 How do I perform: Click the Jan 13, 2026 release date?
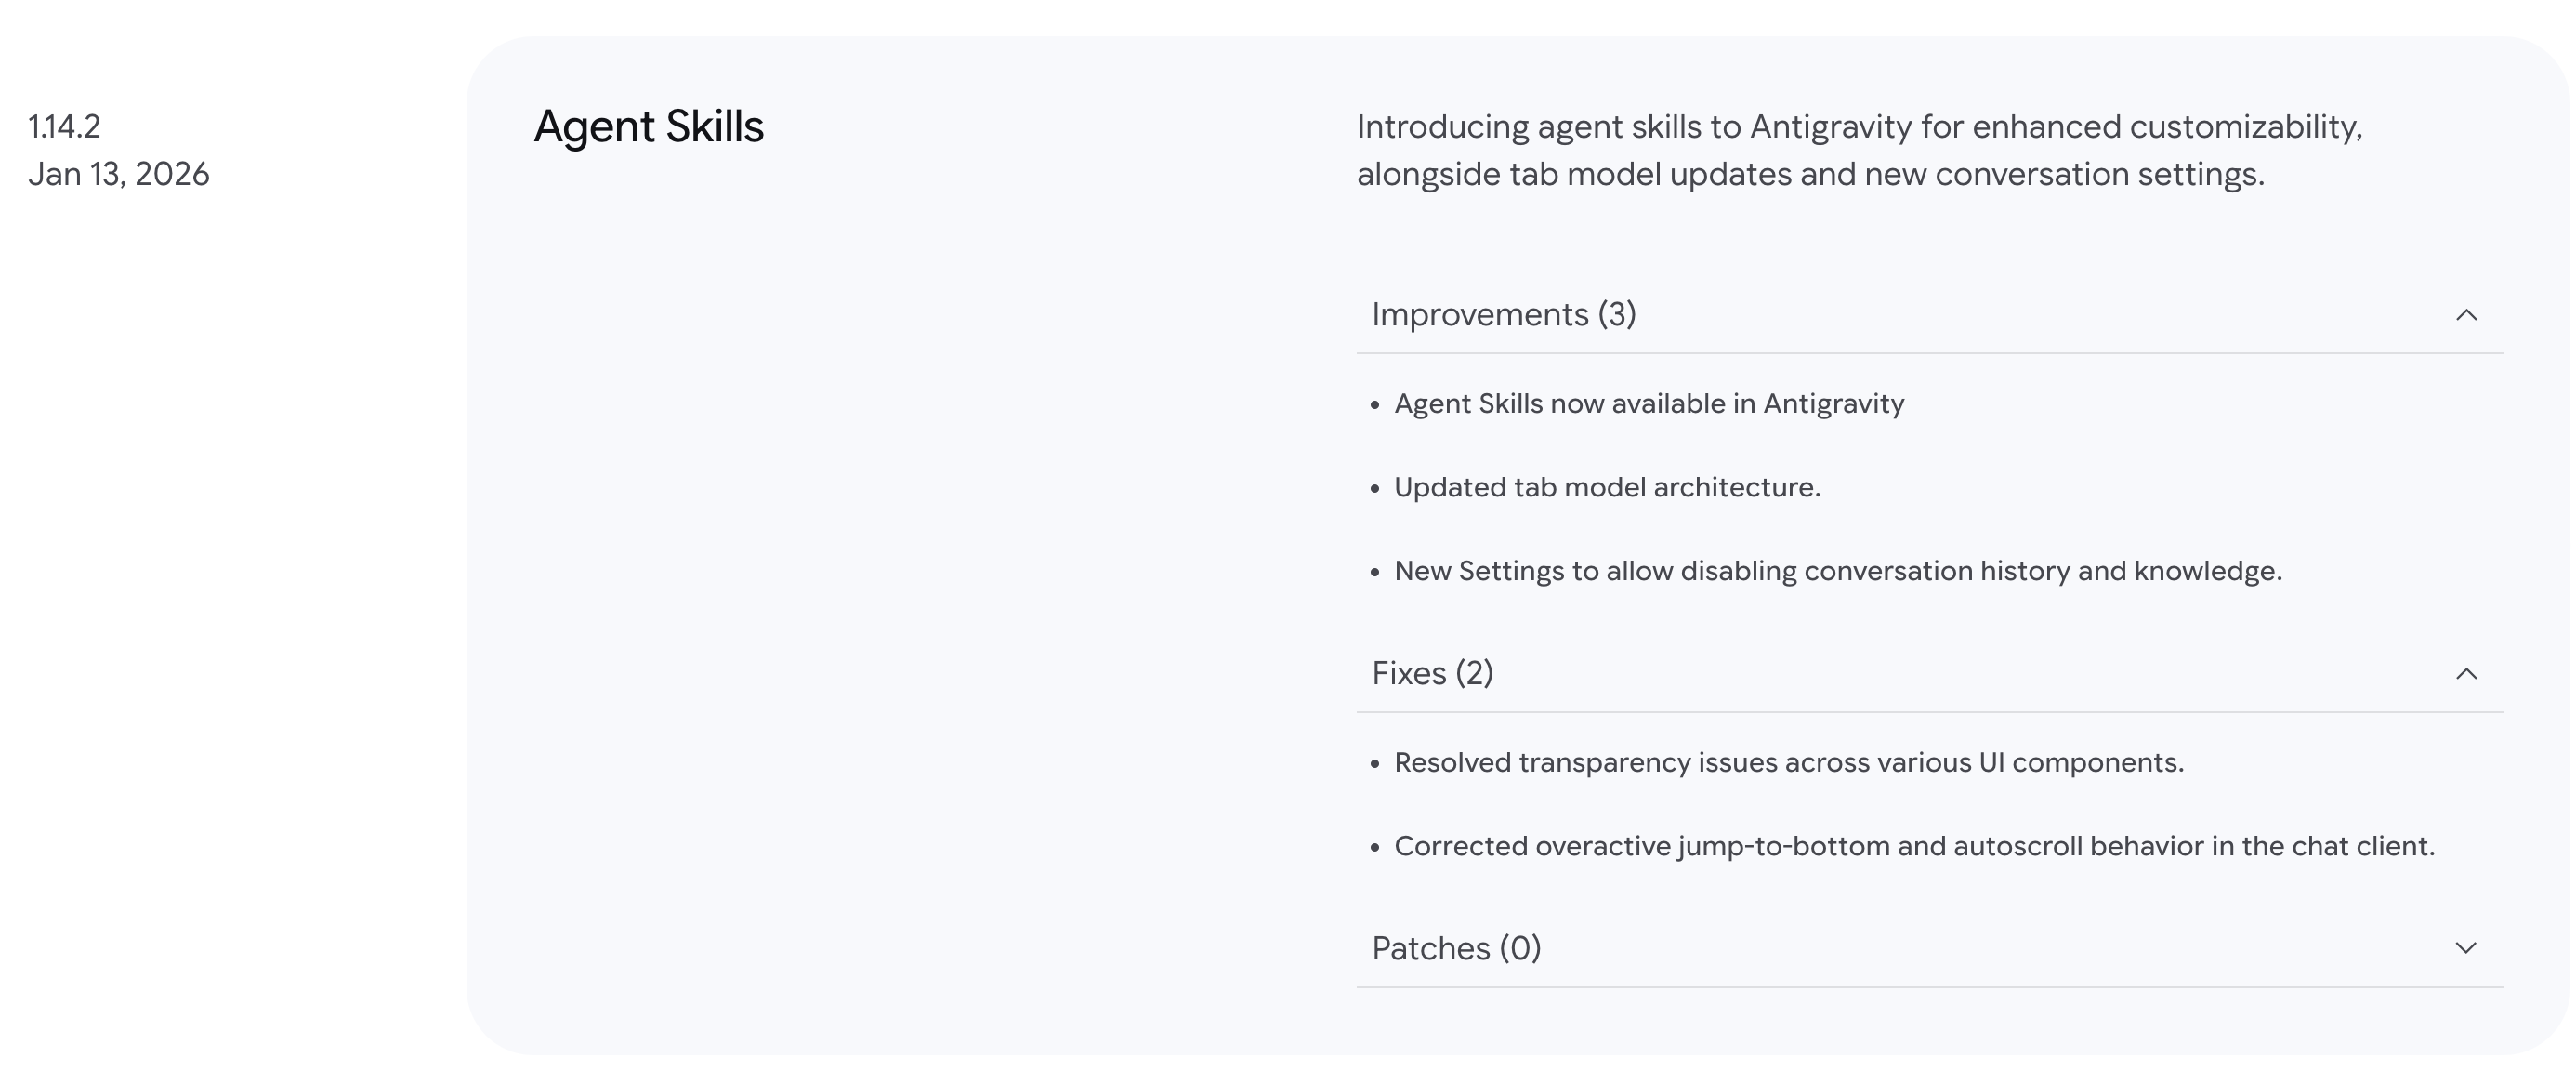119,174
